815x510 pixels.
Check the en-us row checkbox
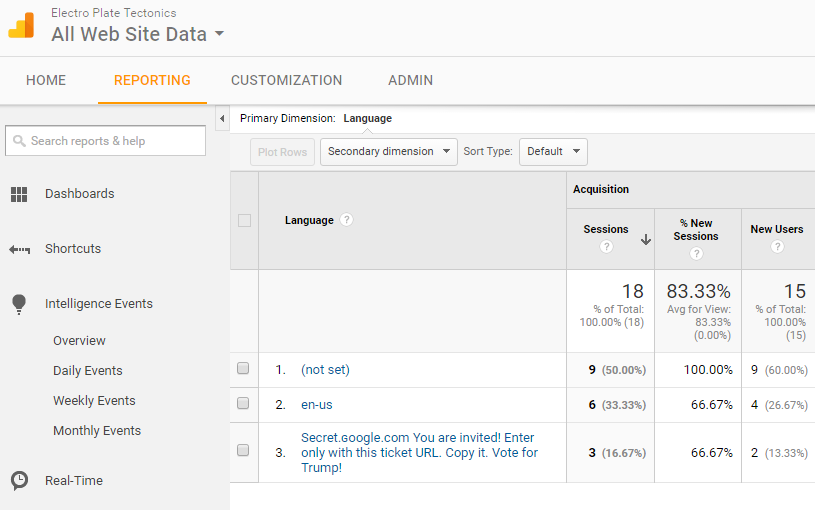(x=243, y=403)
